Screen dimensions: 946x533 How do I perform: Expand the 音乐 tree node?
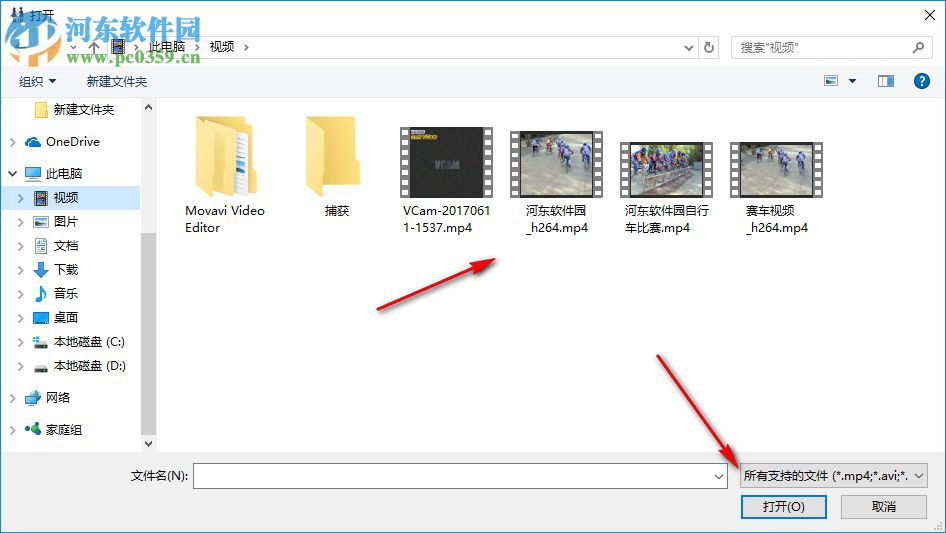pos(21,294)
